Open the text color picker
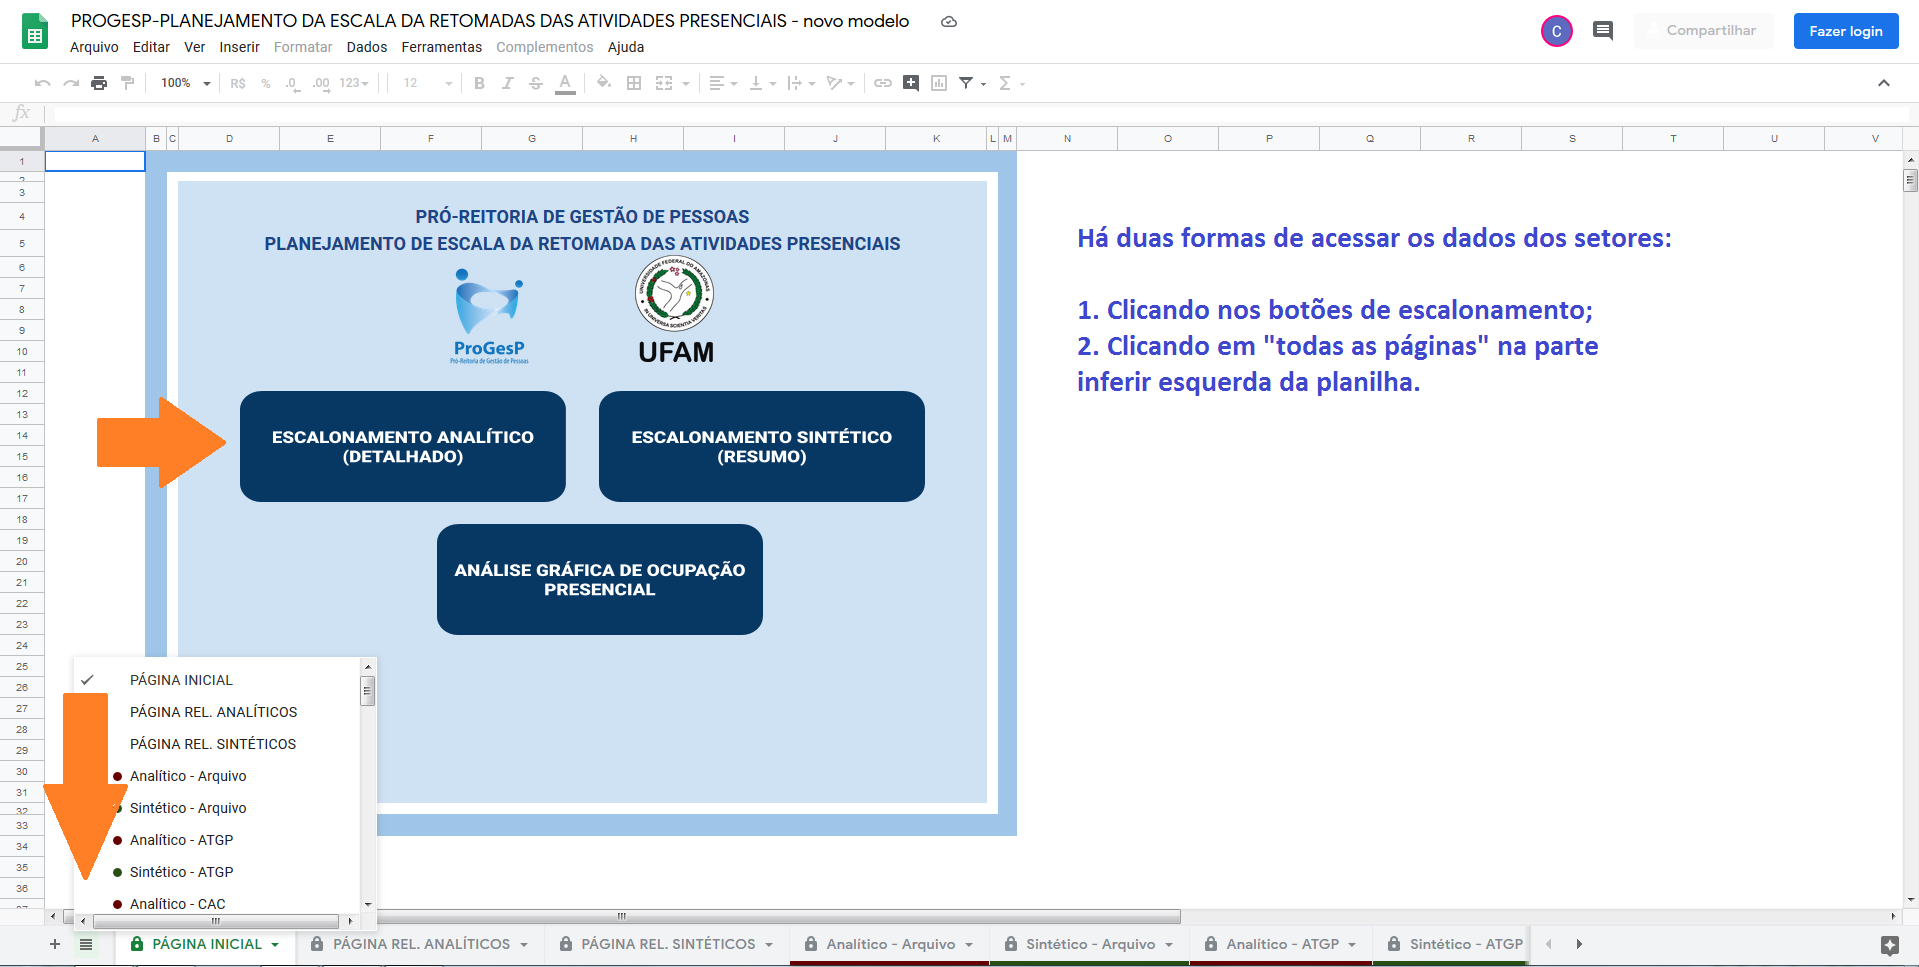 565,83
